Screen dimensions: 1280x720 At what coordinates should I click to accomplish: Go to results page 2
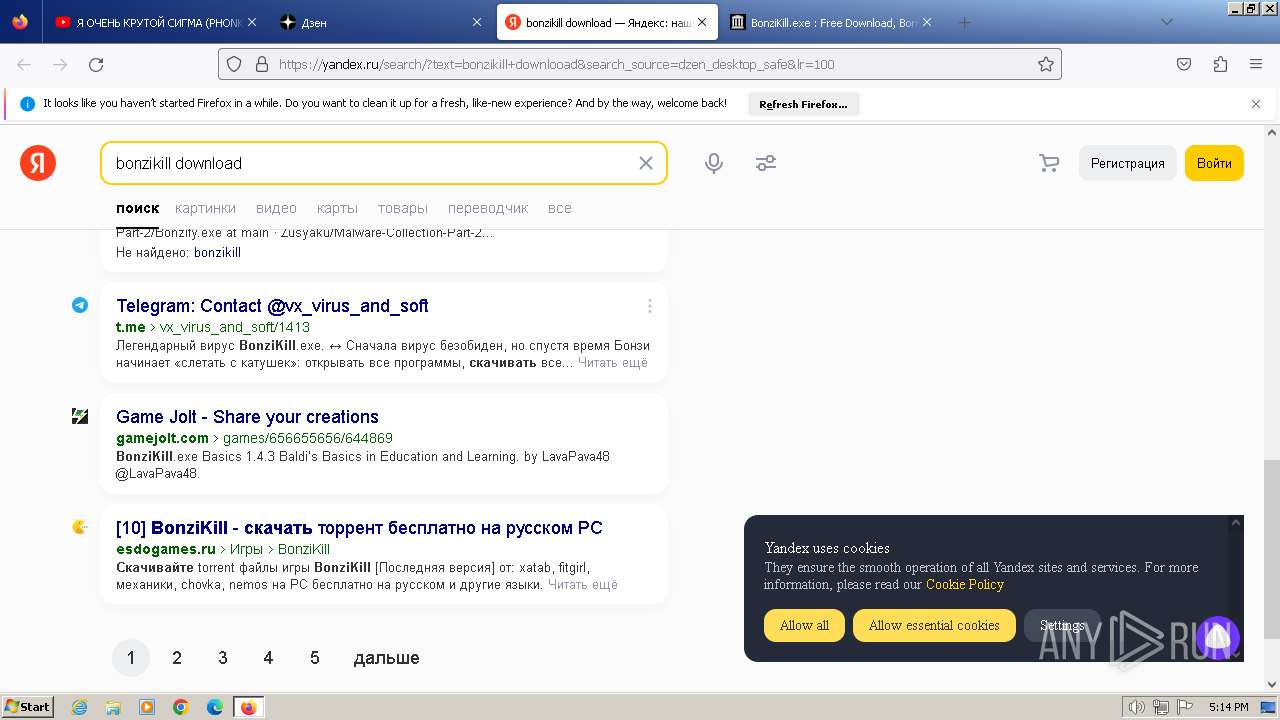coord(177,658)
